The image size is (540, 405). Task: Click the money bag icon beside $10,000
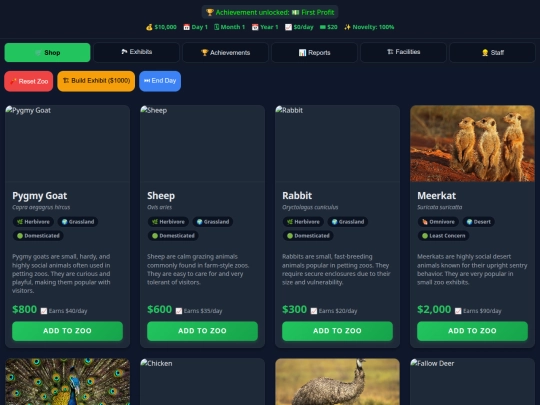point(149,27)
